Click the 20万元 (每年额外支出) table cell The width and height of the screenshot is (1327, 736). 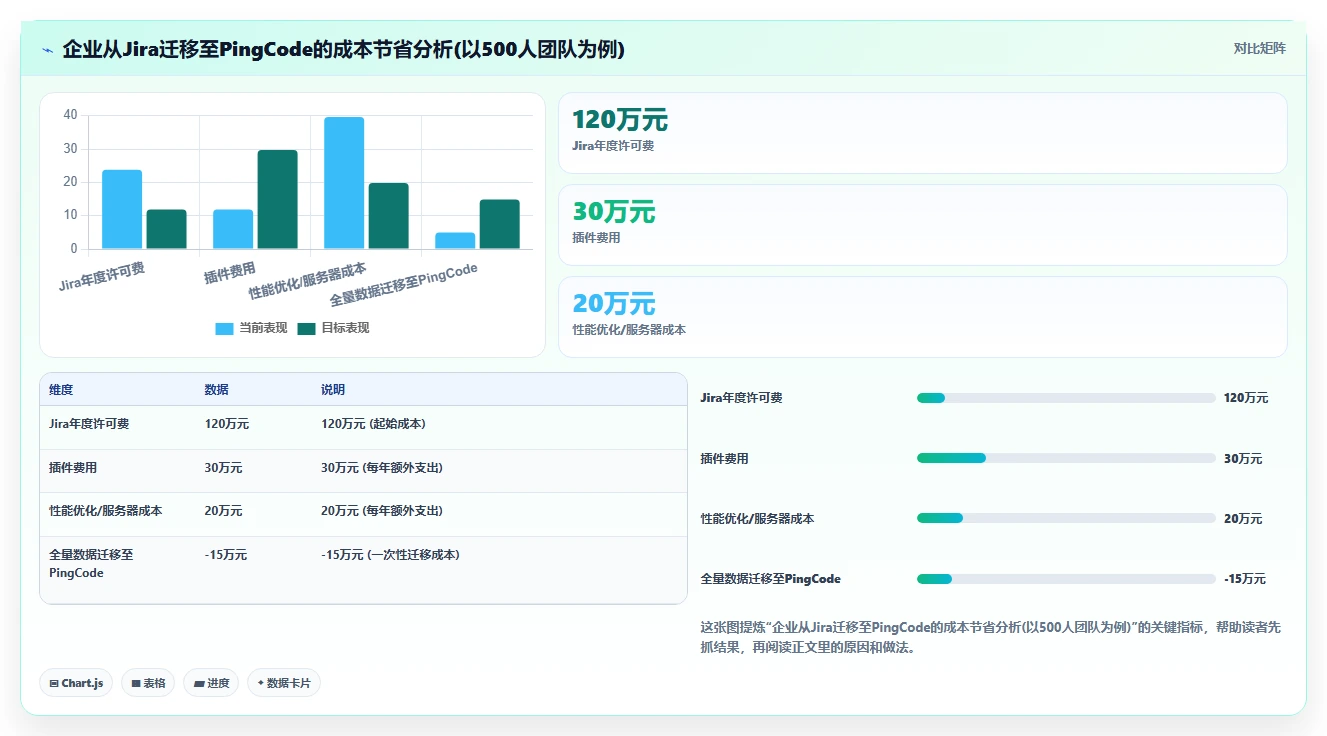click(382, 510)
